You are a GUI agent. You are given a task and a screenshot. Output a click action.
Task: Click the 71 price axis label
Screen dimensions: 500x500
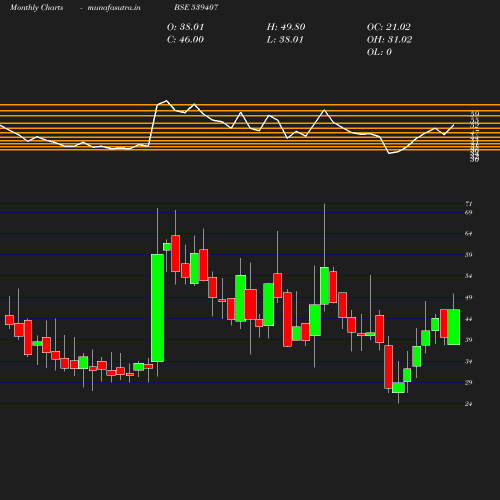pyautogui.click(x=469, y=204)
